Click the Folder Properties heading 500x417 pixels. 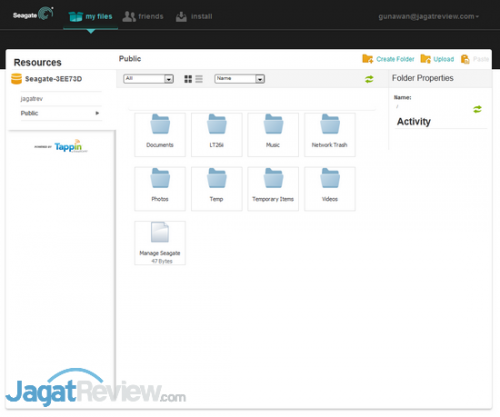423,78
